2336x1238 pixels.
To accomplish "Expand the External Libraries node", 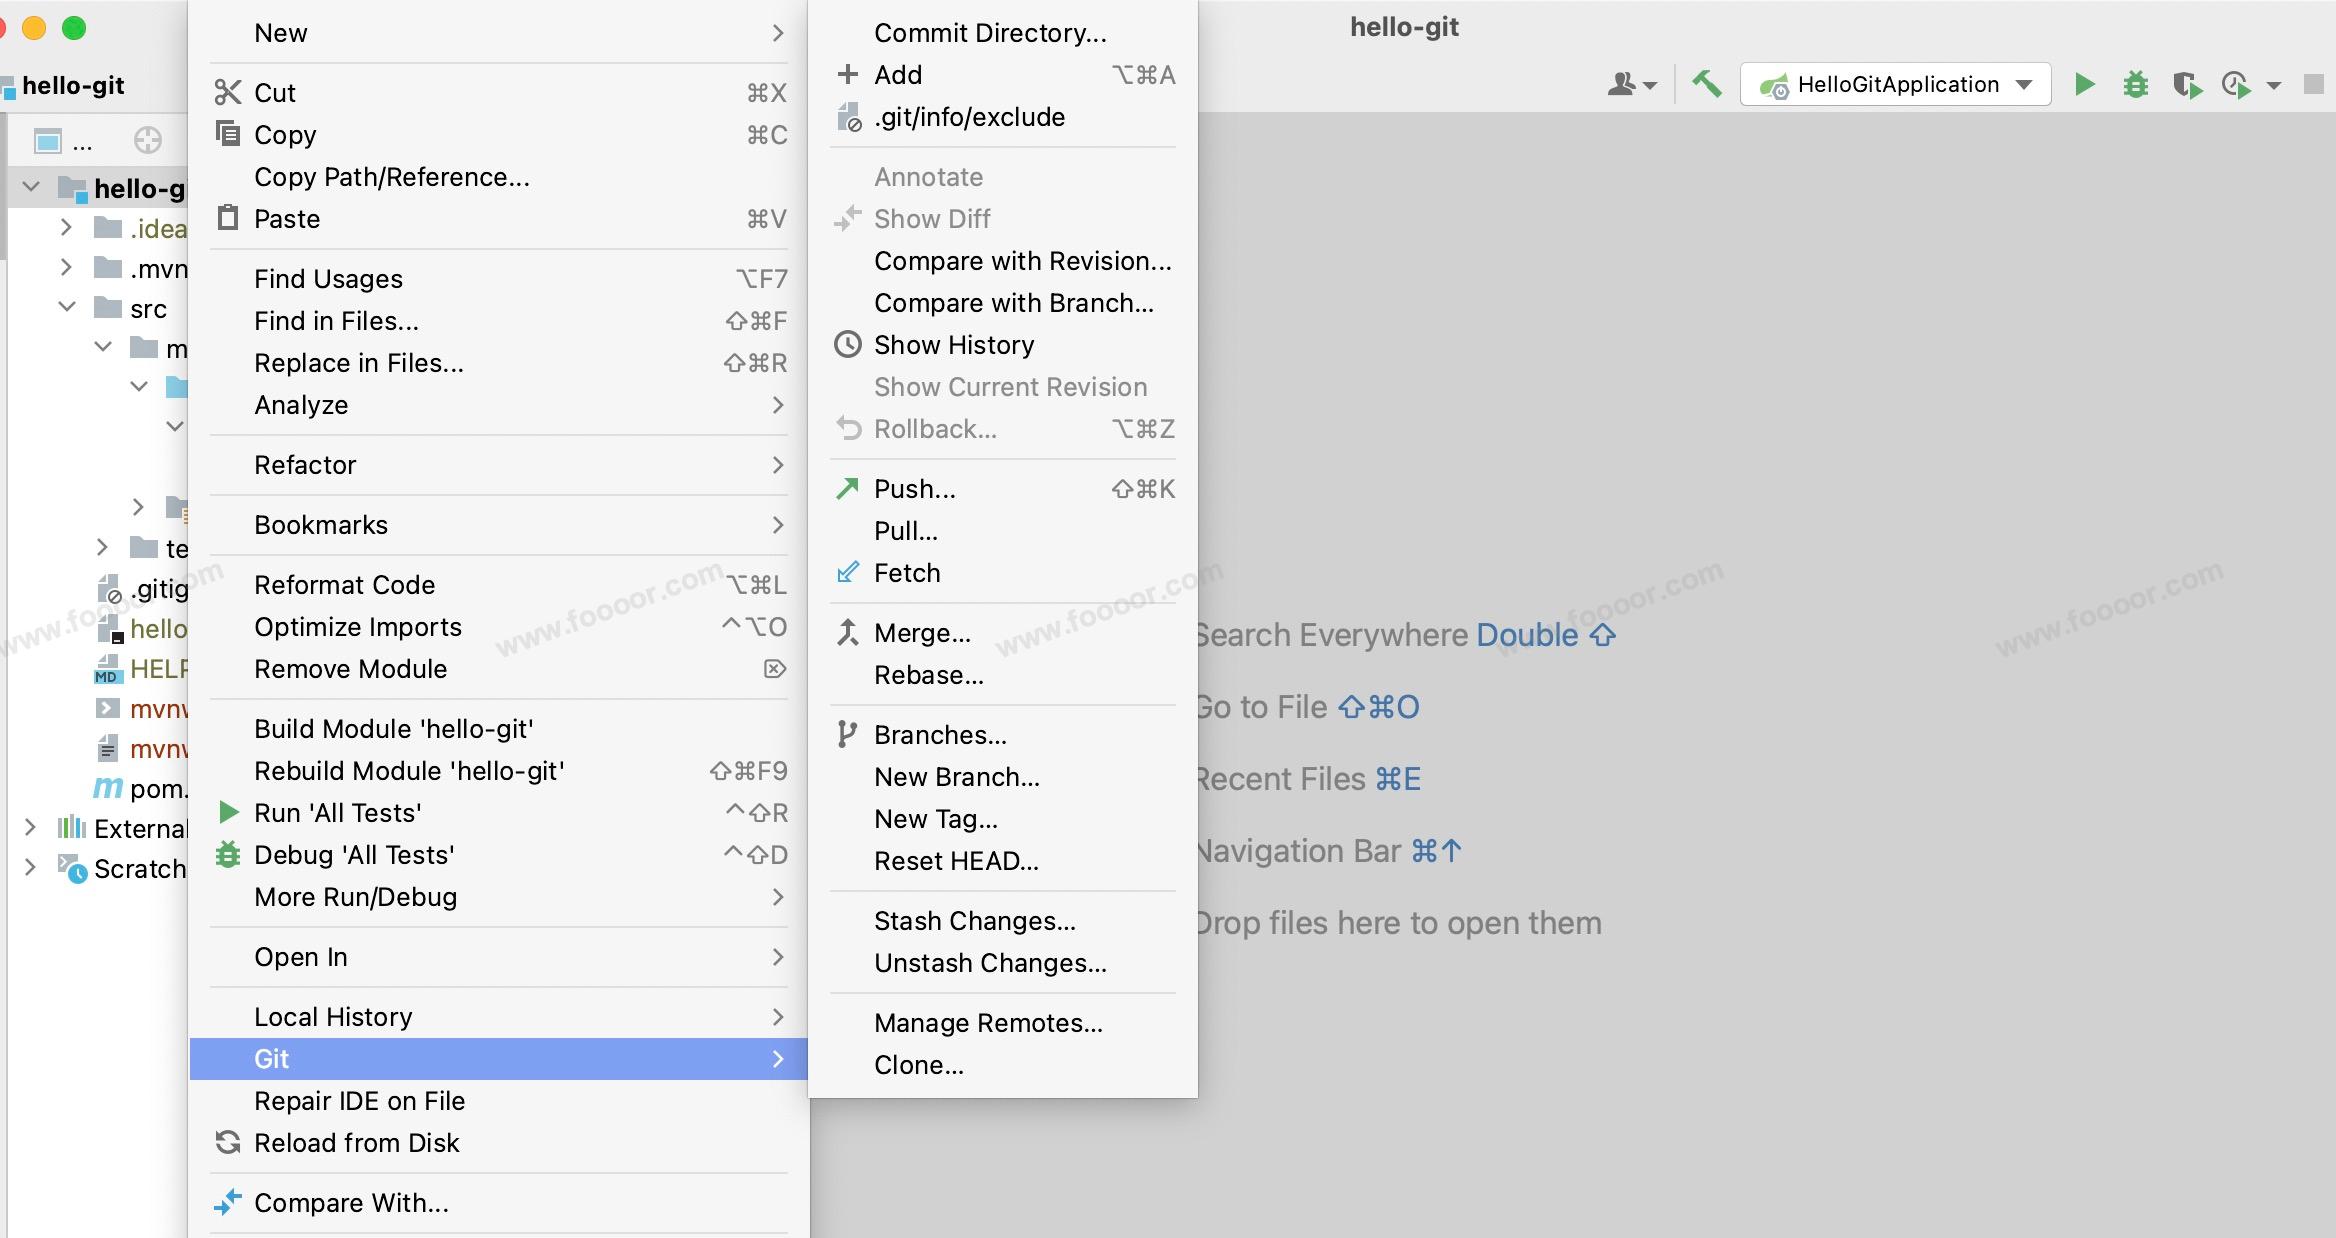I will (30, 828).
